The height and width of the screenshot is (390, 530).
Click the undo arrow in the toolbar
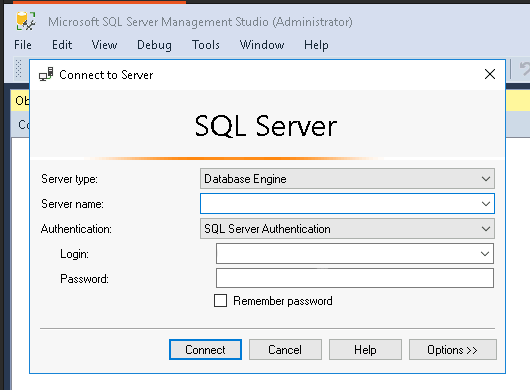(524, 69)
